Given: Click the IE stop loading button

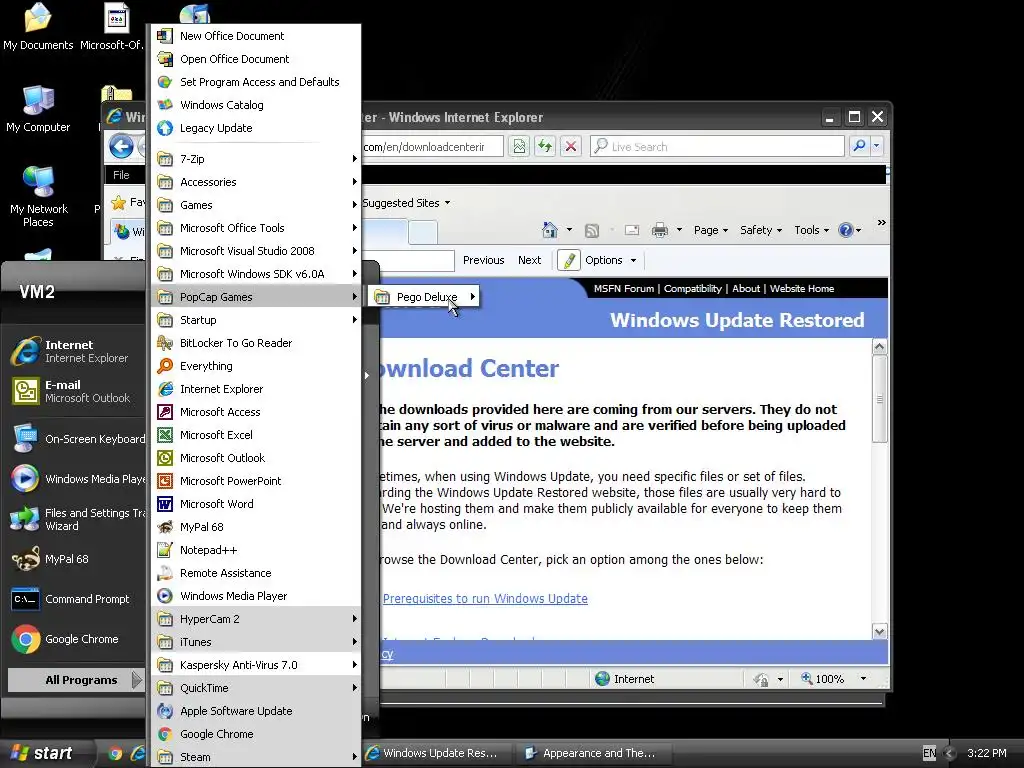Looking at the screenshot, I should point(571,146).
